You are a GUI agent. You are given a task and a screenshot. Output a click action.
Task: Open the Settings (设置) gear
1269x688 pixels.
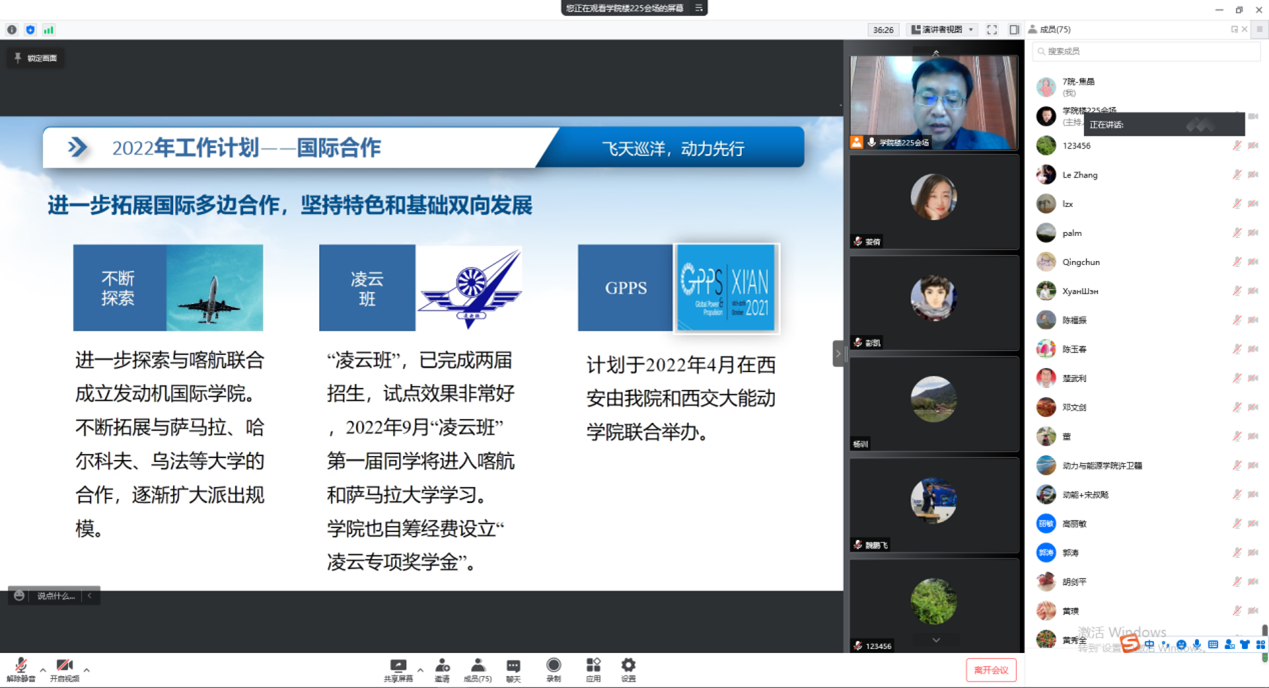pyautogui.click(x=628, y=669)
